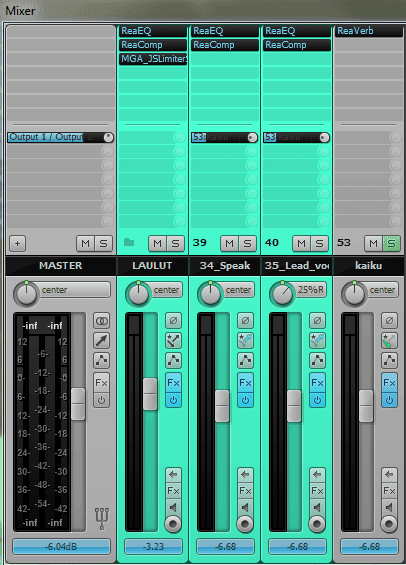
Task: Invert phase on 34_Speak track
Action: (245, 320)
